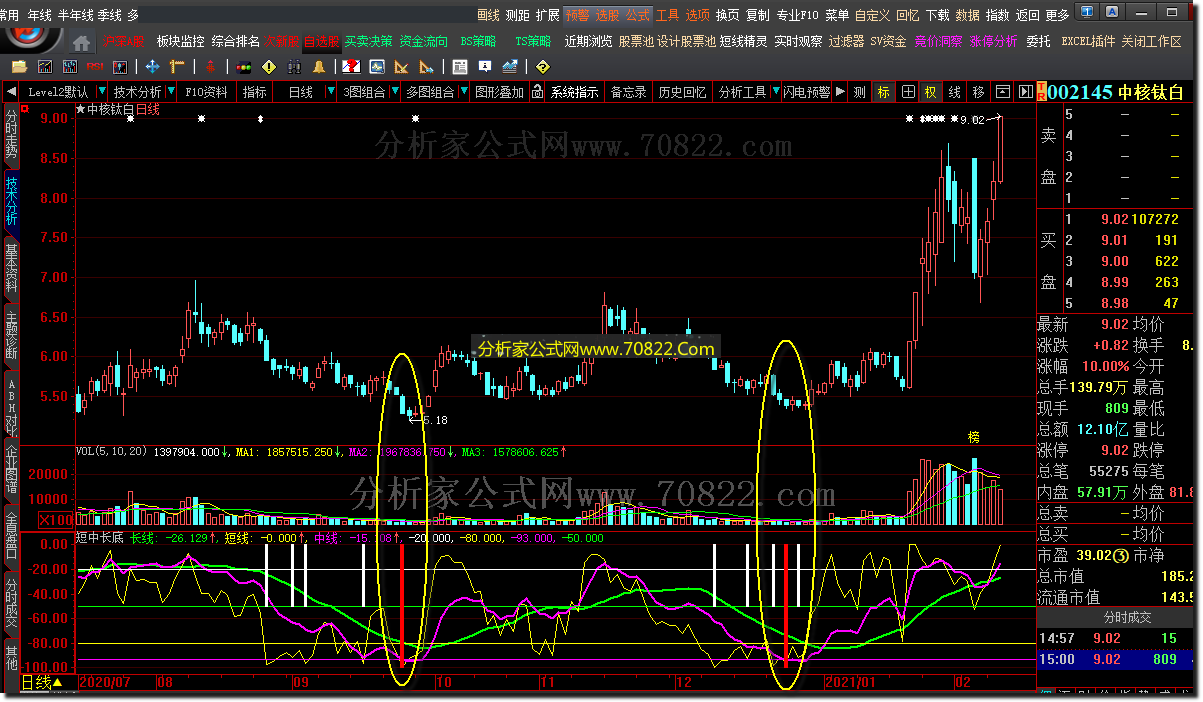Click the 系统指示 toolbar button
1203x702 pixels.
click(574, 92)
